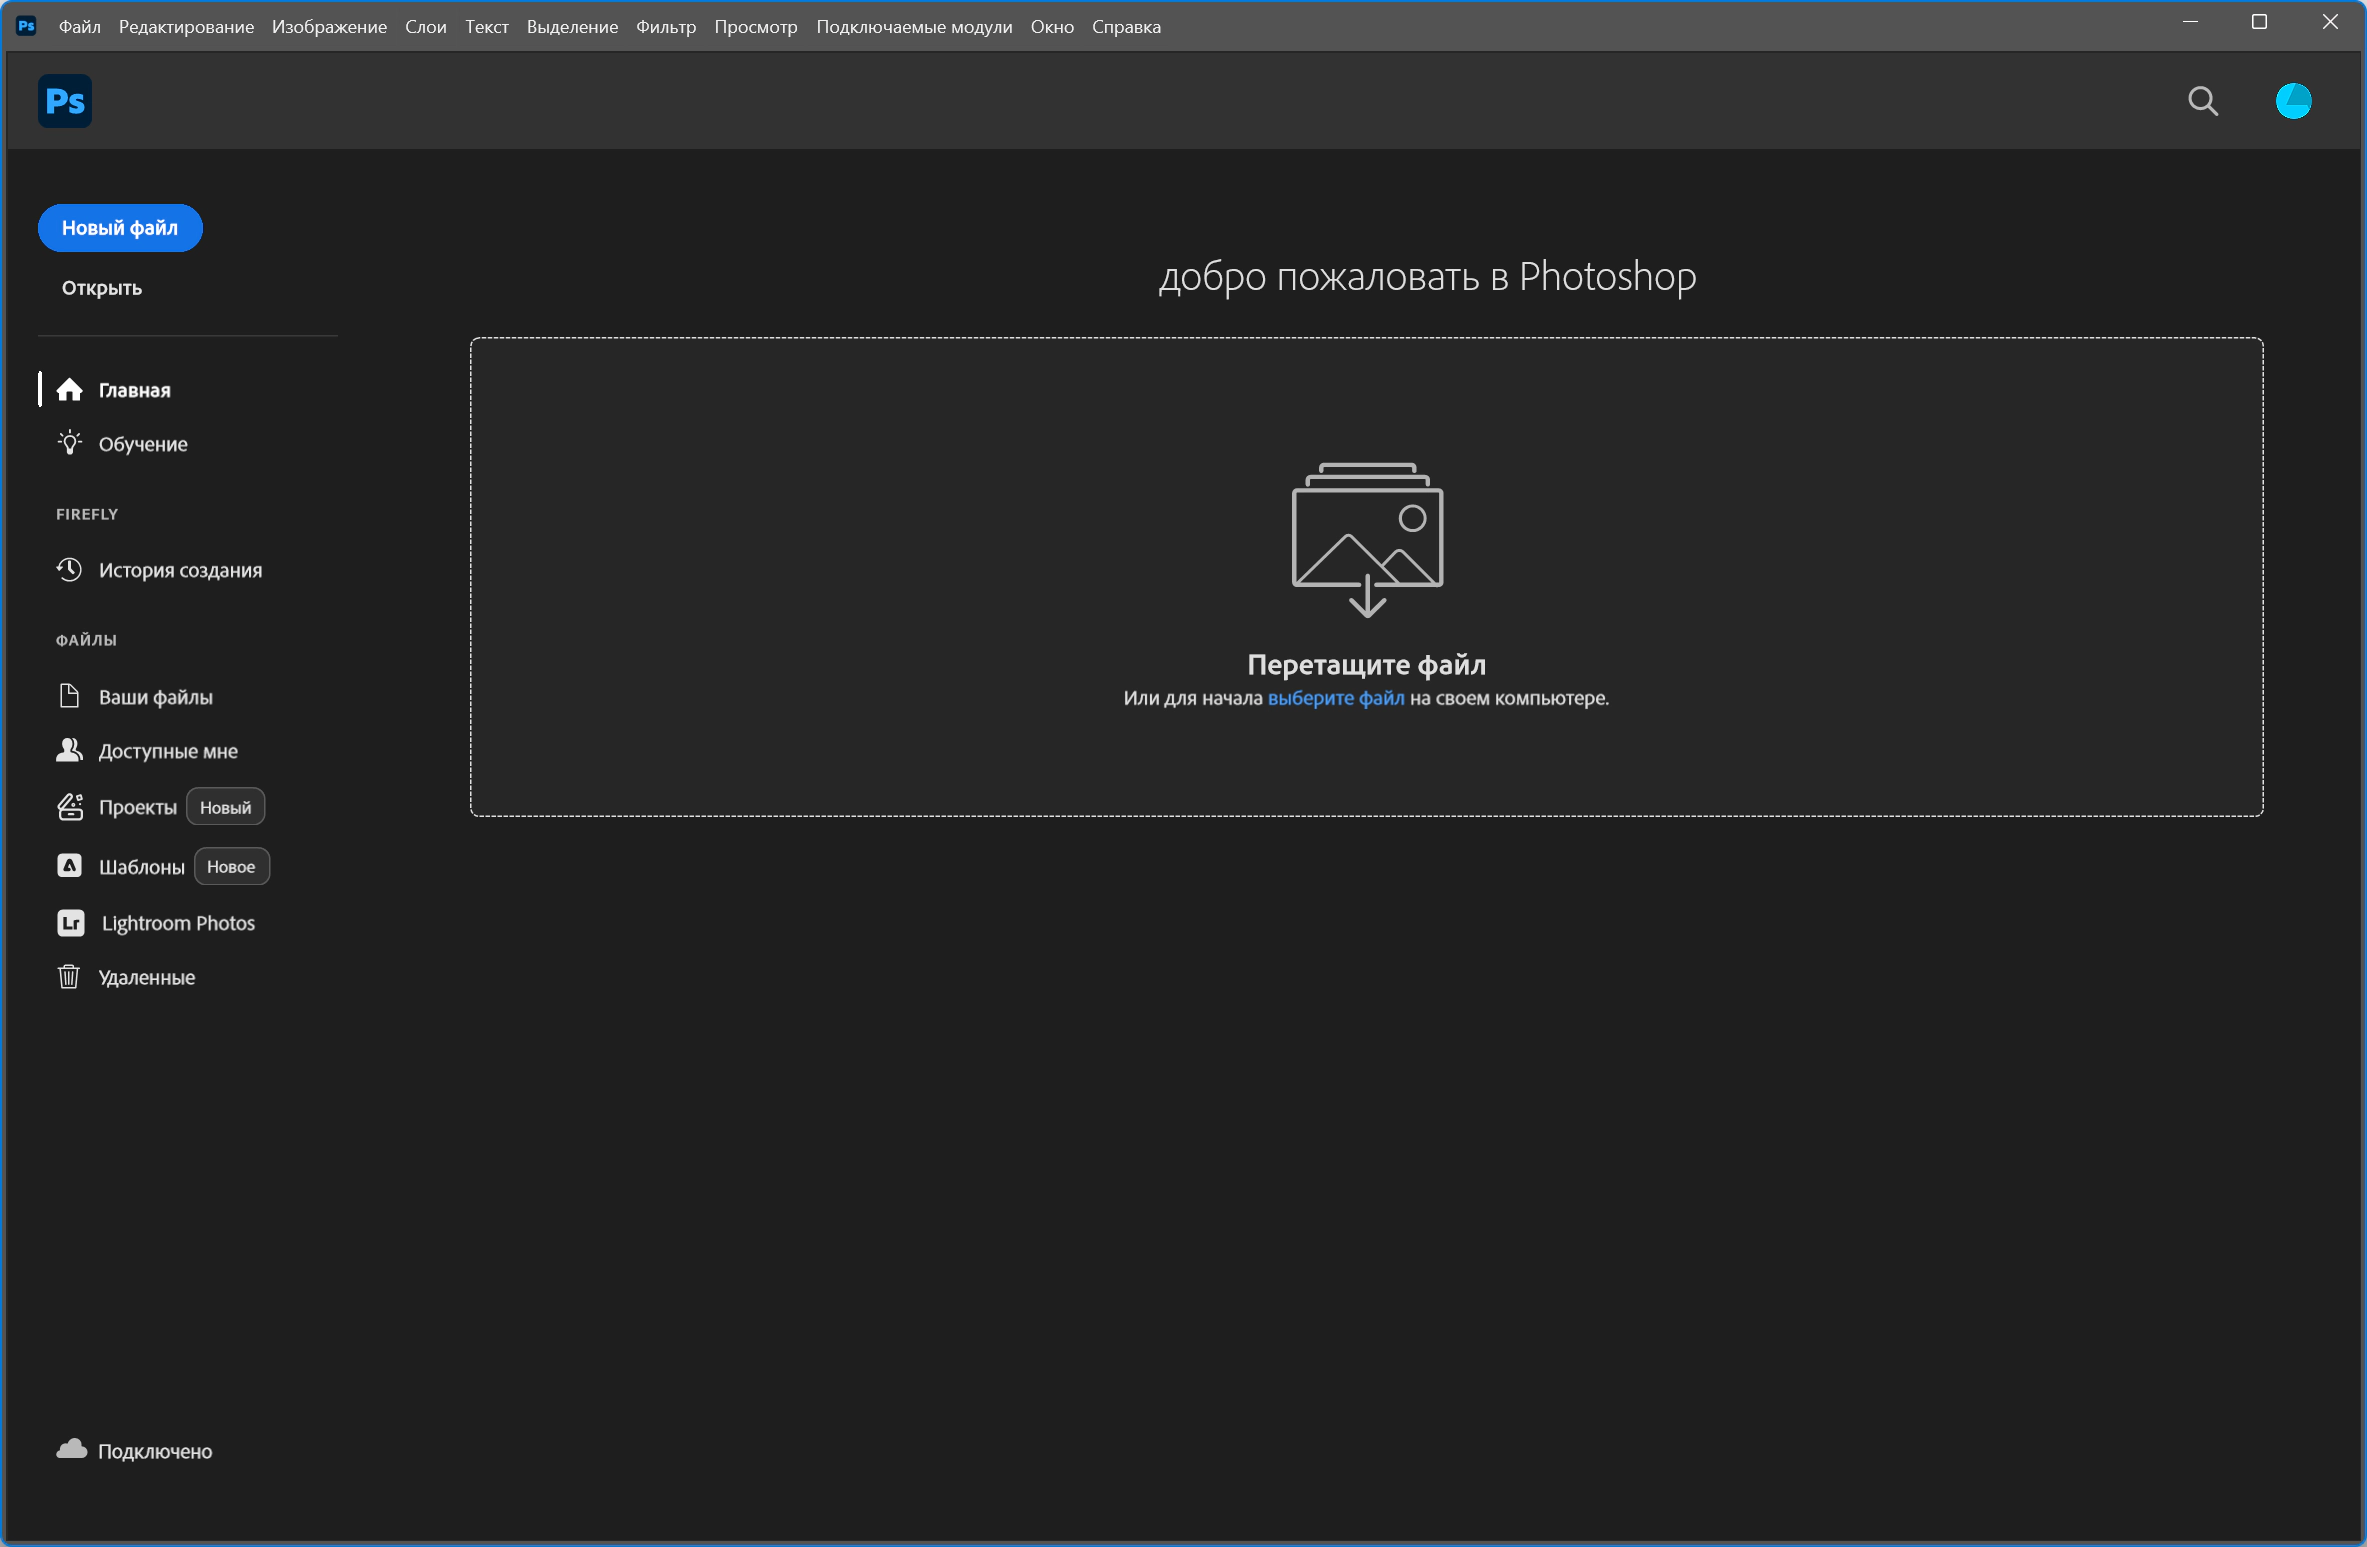
Task: Open the blue account avatar
Action: tap(2293, 101)
